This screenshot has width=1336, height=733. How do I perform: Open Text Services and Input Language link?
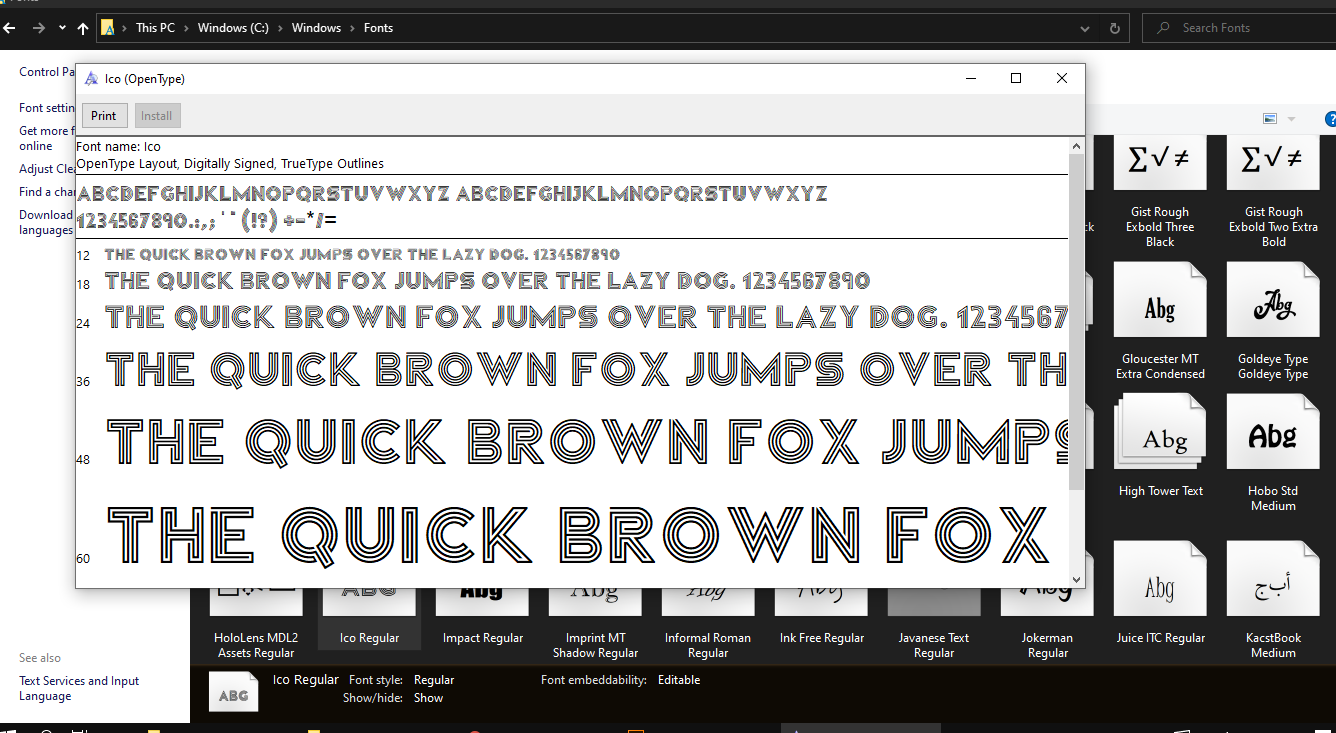coord(79,688)
